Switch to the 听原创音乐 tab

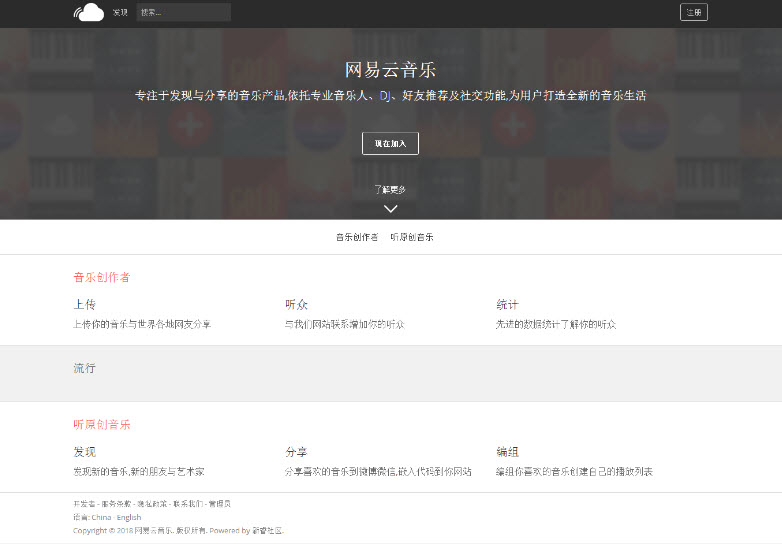[412, 237]
